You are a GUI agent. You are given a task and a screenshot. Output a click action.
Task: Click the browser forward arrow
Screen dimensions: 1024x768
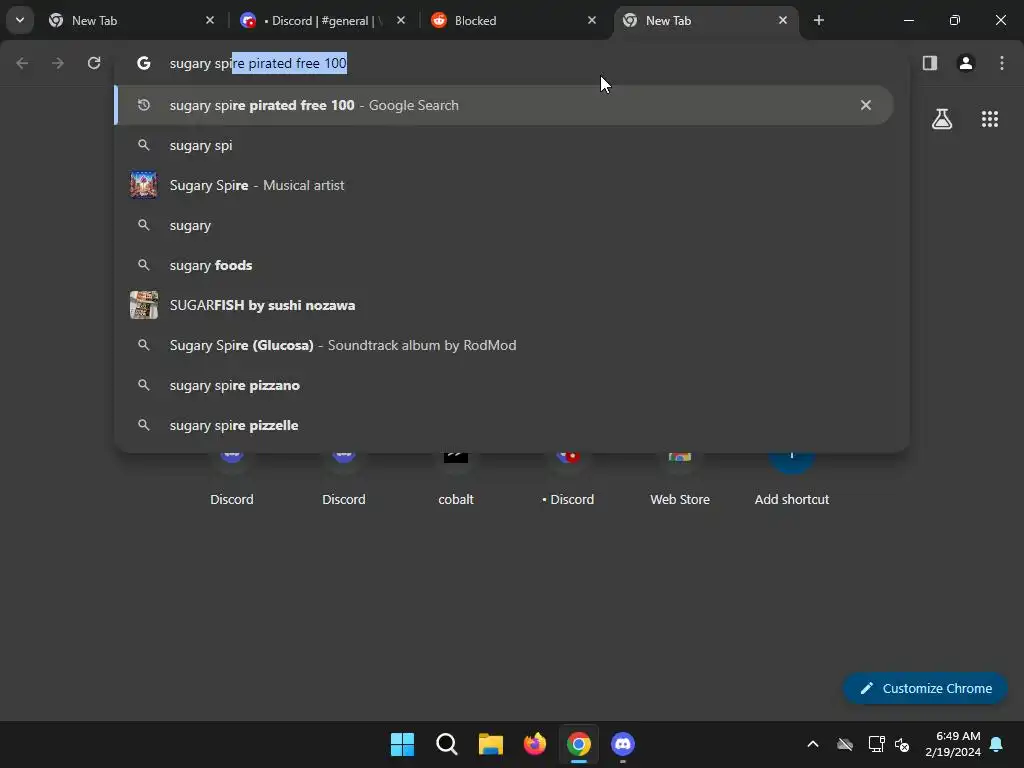point(58,63)
